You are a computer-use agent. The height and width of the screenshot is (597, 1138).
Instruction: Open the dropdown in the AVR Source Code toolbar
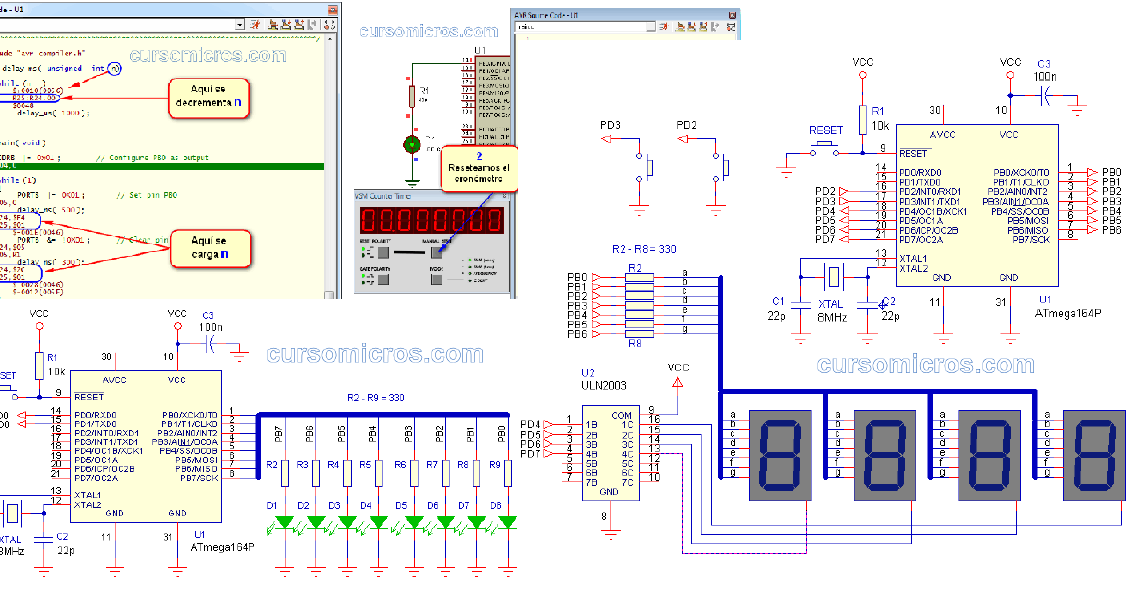pos(653,26)
